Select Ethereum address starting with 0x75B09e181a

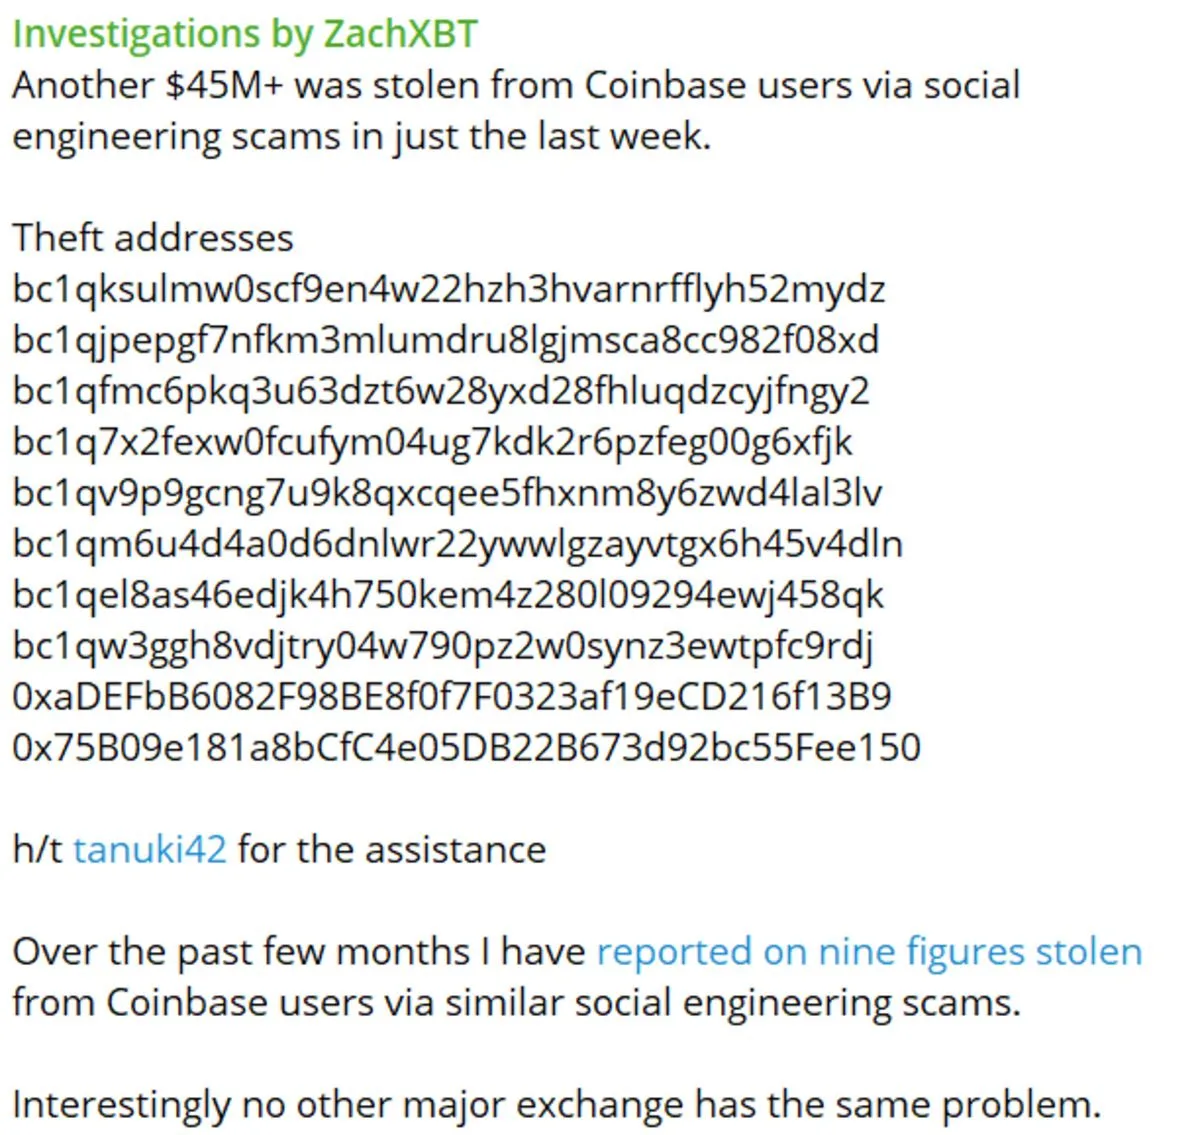point(466,747)
